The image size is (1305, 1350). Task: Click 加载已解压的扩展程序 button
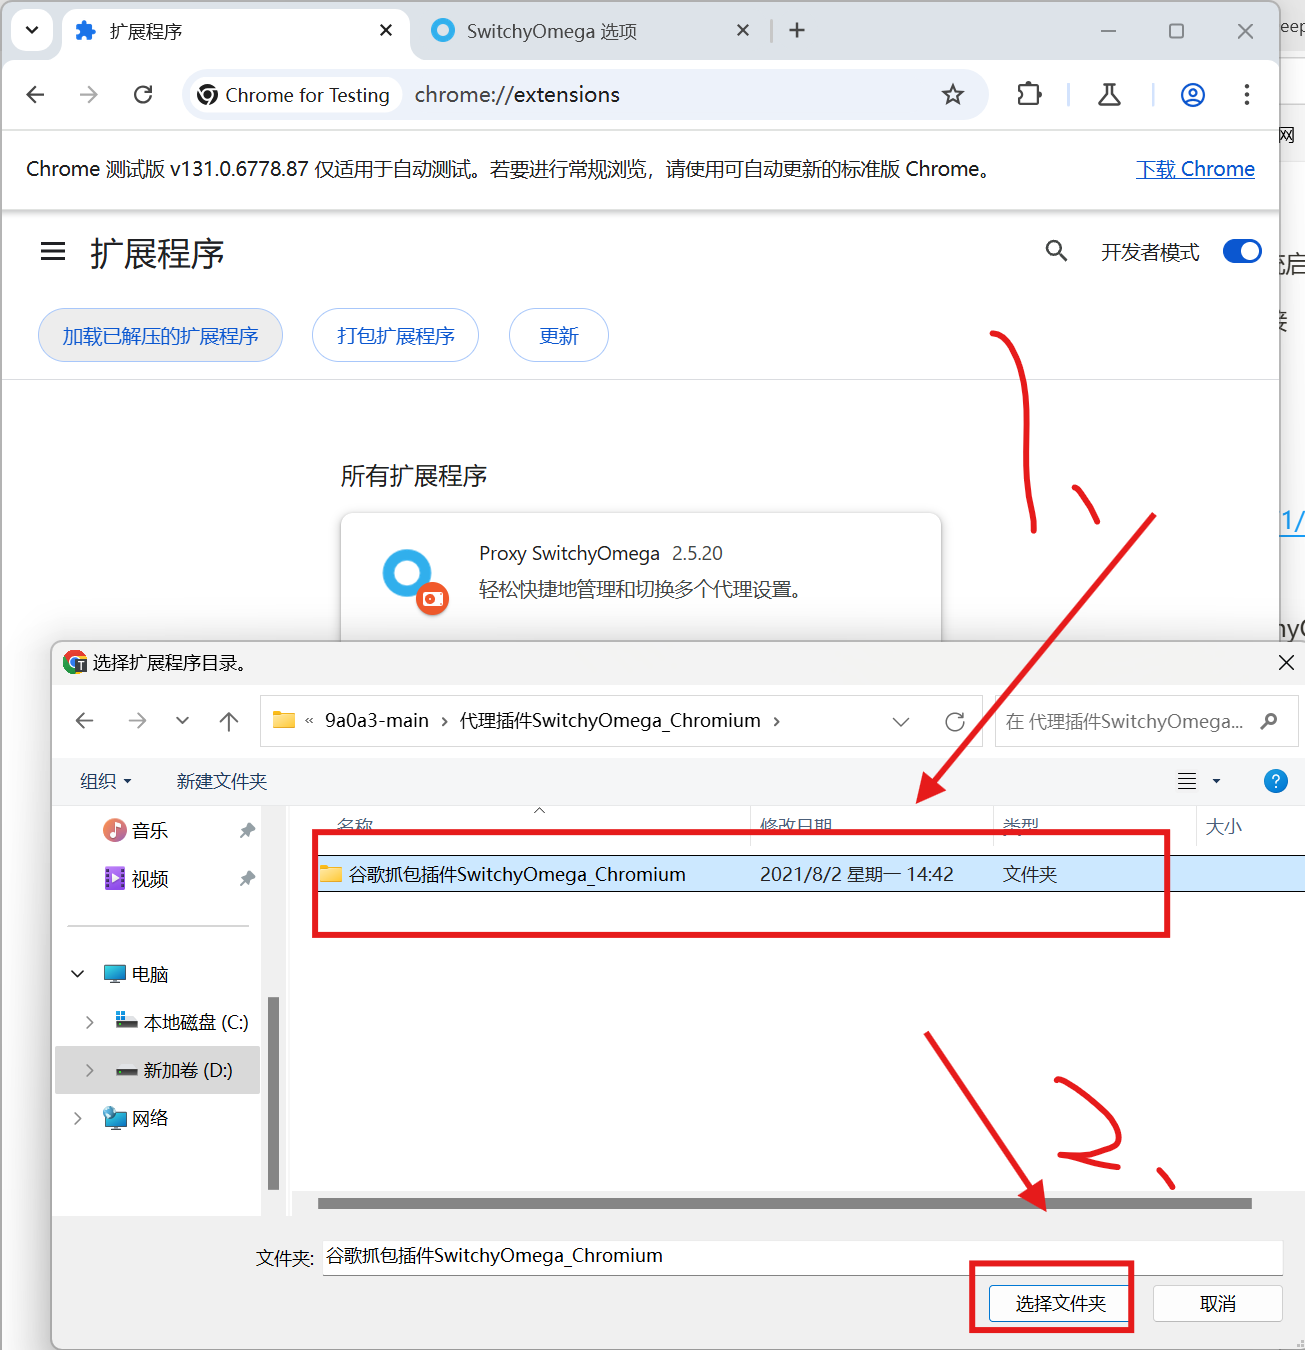click(x=160, y=335)
